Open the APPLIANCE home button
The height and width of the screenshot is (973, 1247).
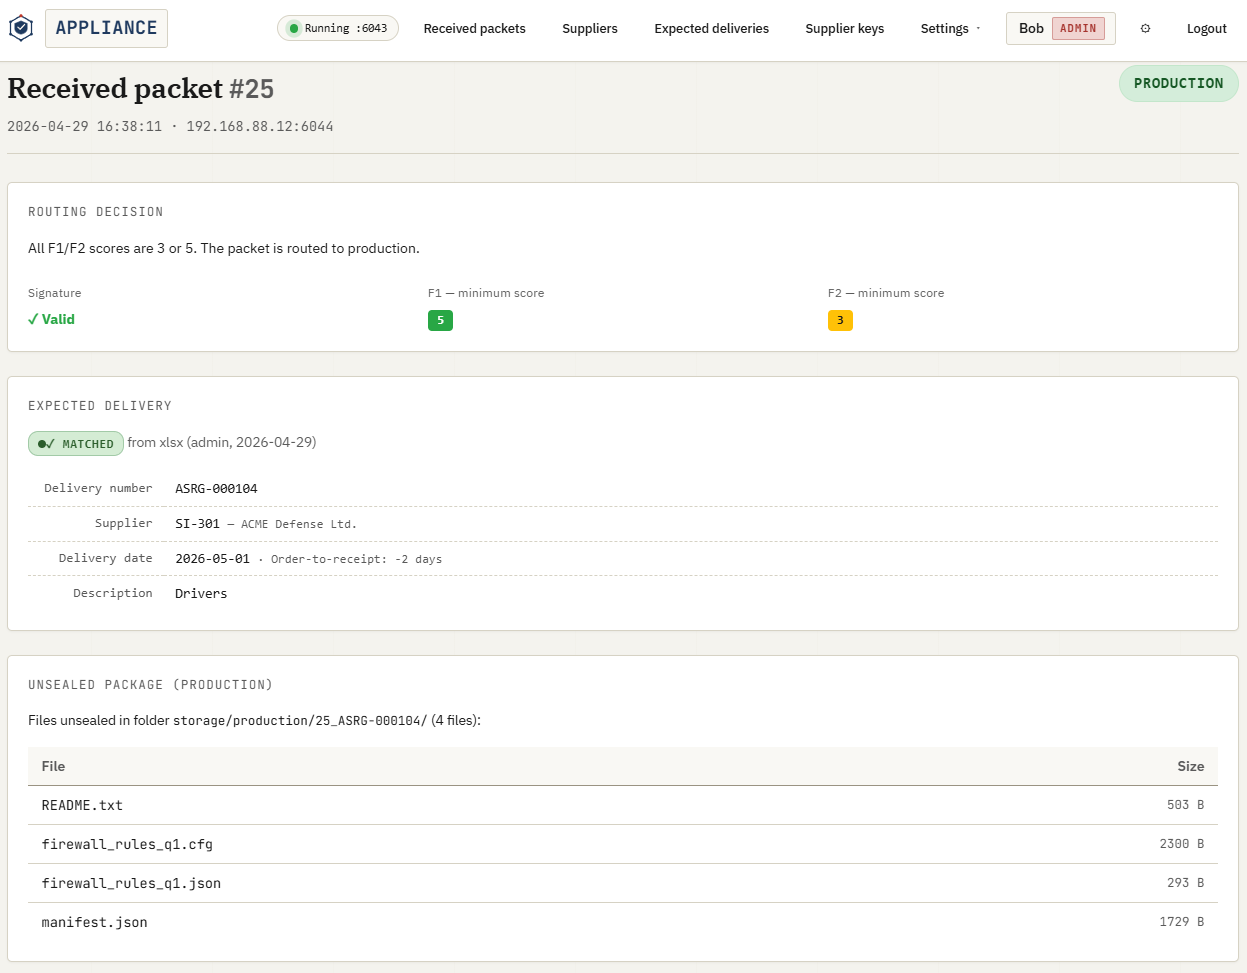pyautogui.click(x=106, y=28)
